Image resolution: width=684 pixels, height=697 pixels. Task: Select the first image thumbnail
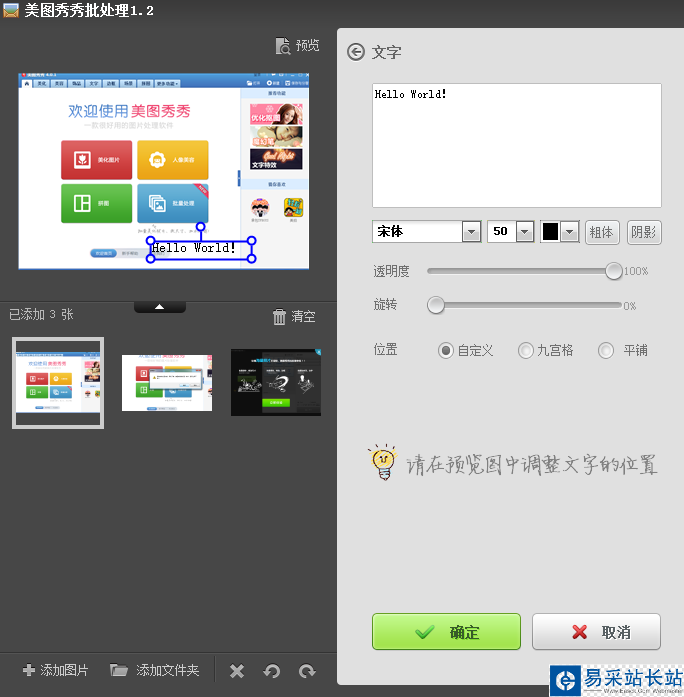(58, 383)
